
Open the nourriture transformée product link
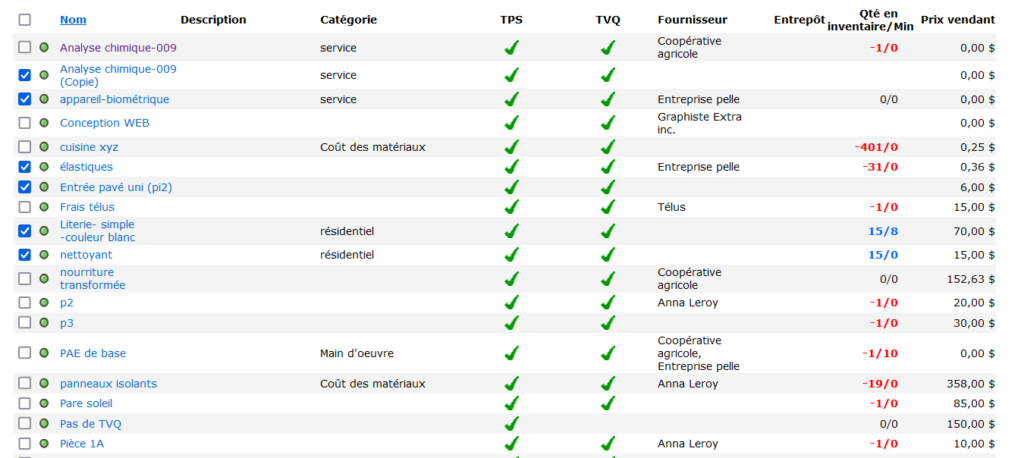tap(92, 278)
